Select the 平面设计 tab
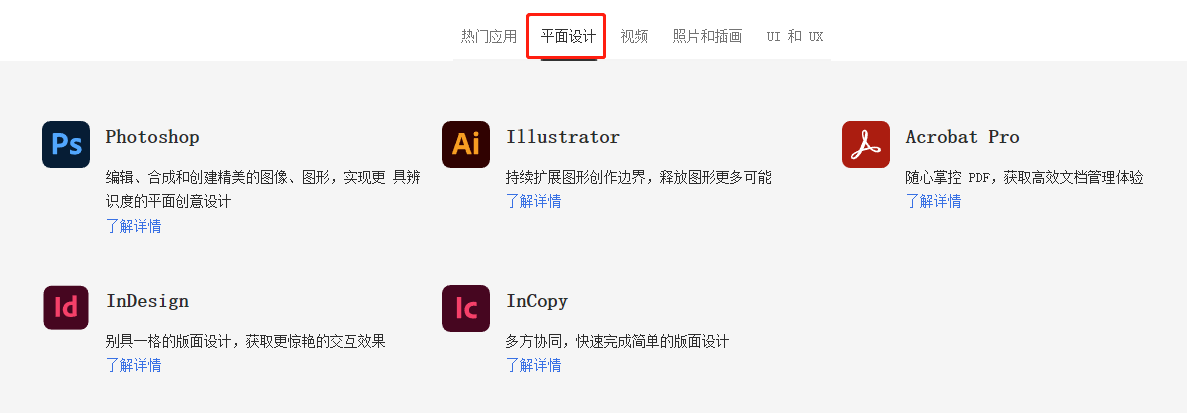 [x=568, y=37]
